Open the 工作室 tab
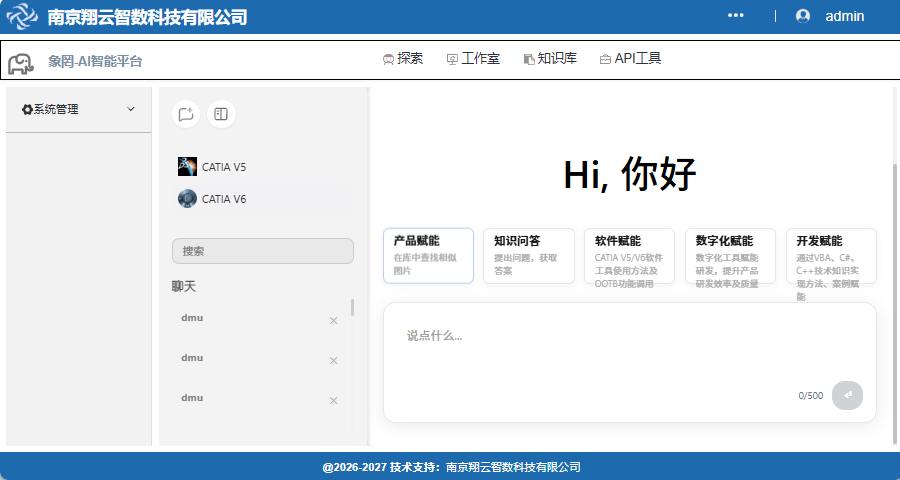The height and width of the screenshot is (480, 900). [x=473, y=59]
